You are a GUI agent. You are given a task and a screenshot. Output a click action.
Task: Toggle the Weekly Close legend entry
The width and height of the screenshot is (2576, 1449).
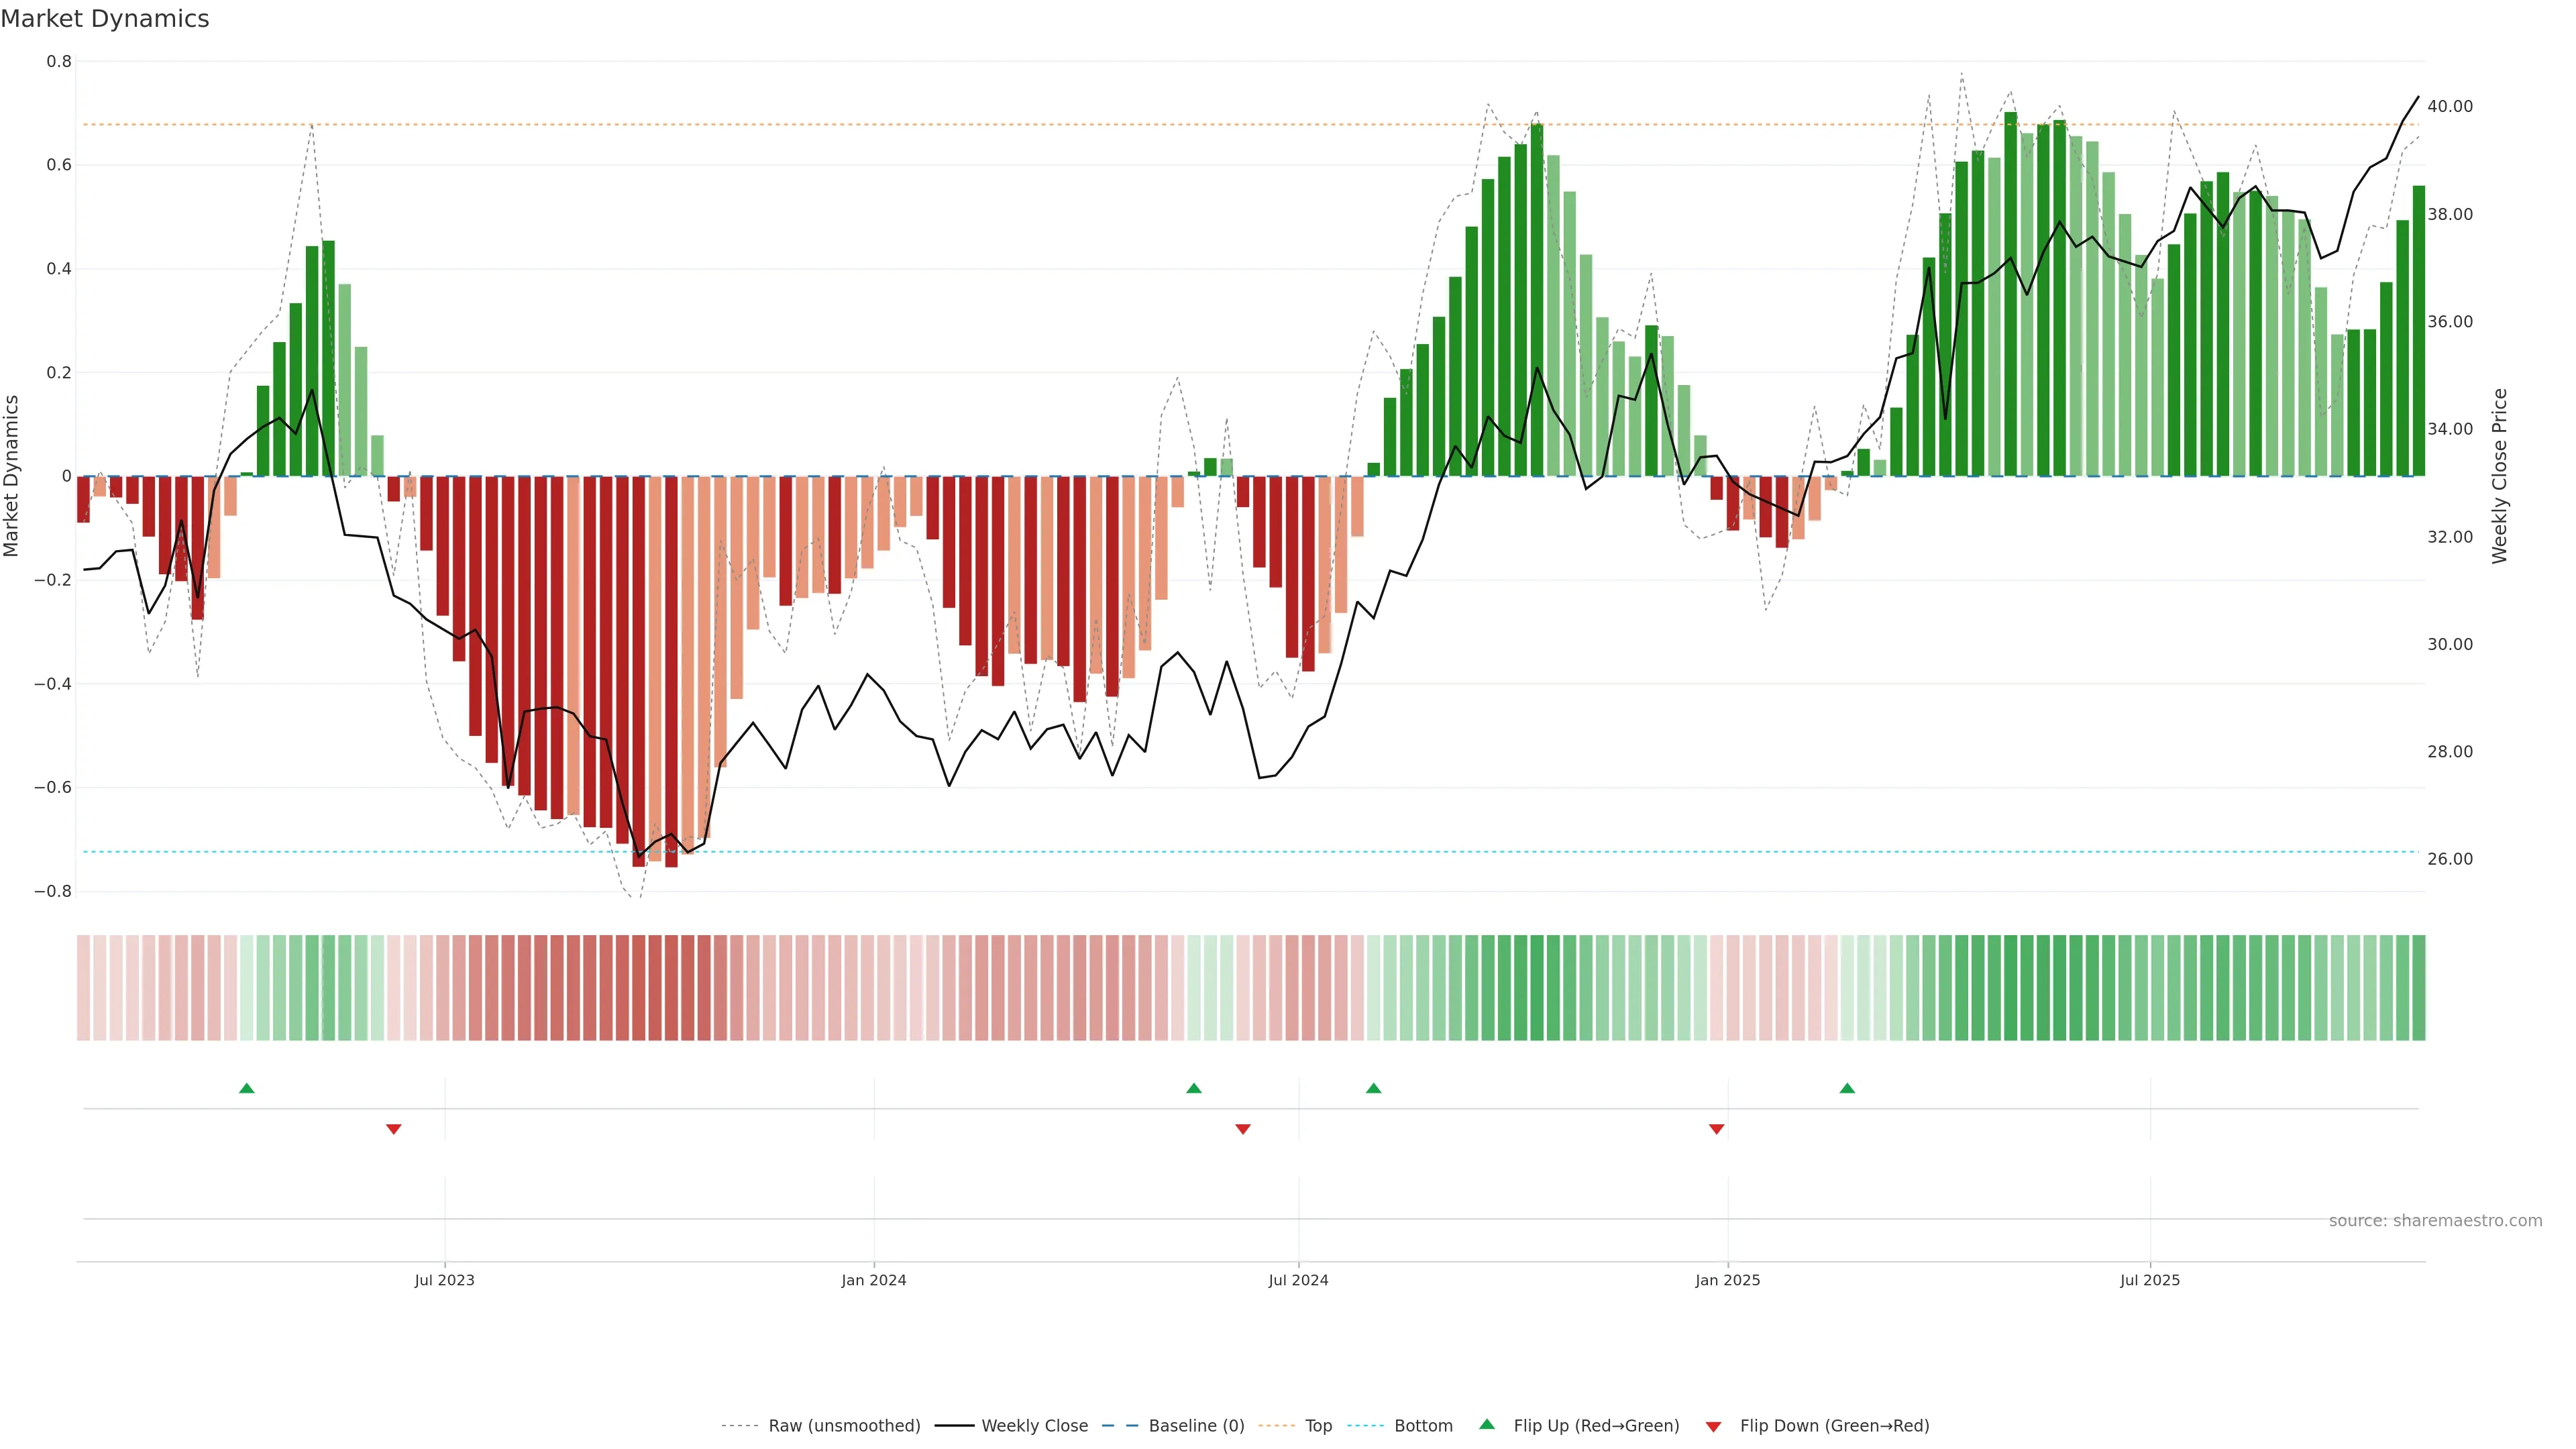coord(1034,1426)
